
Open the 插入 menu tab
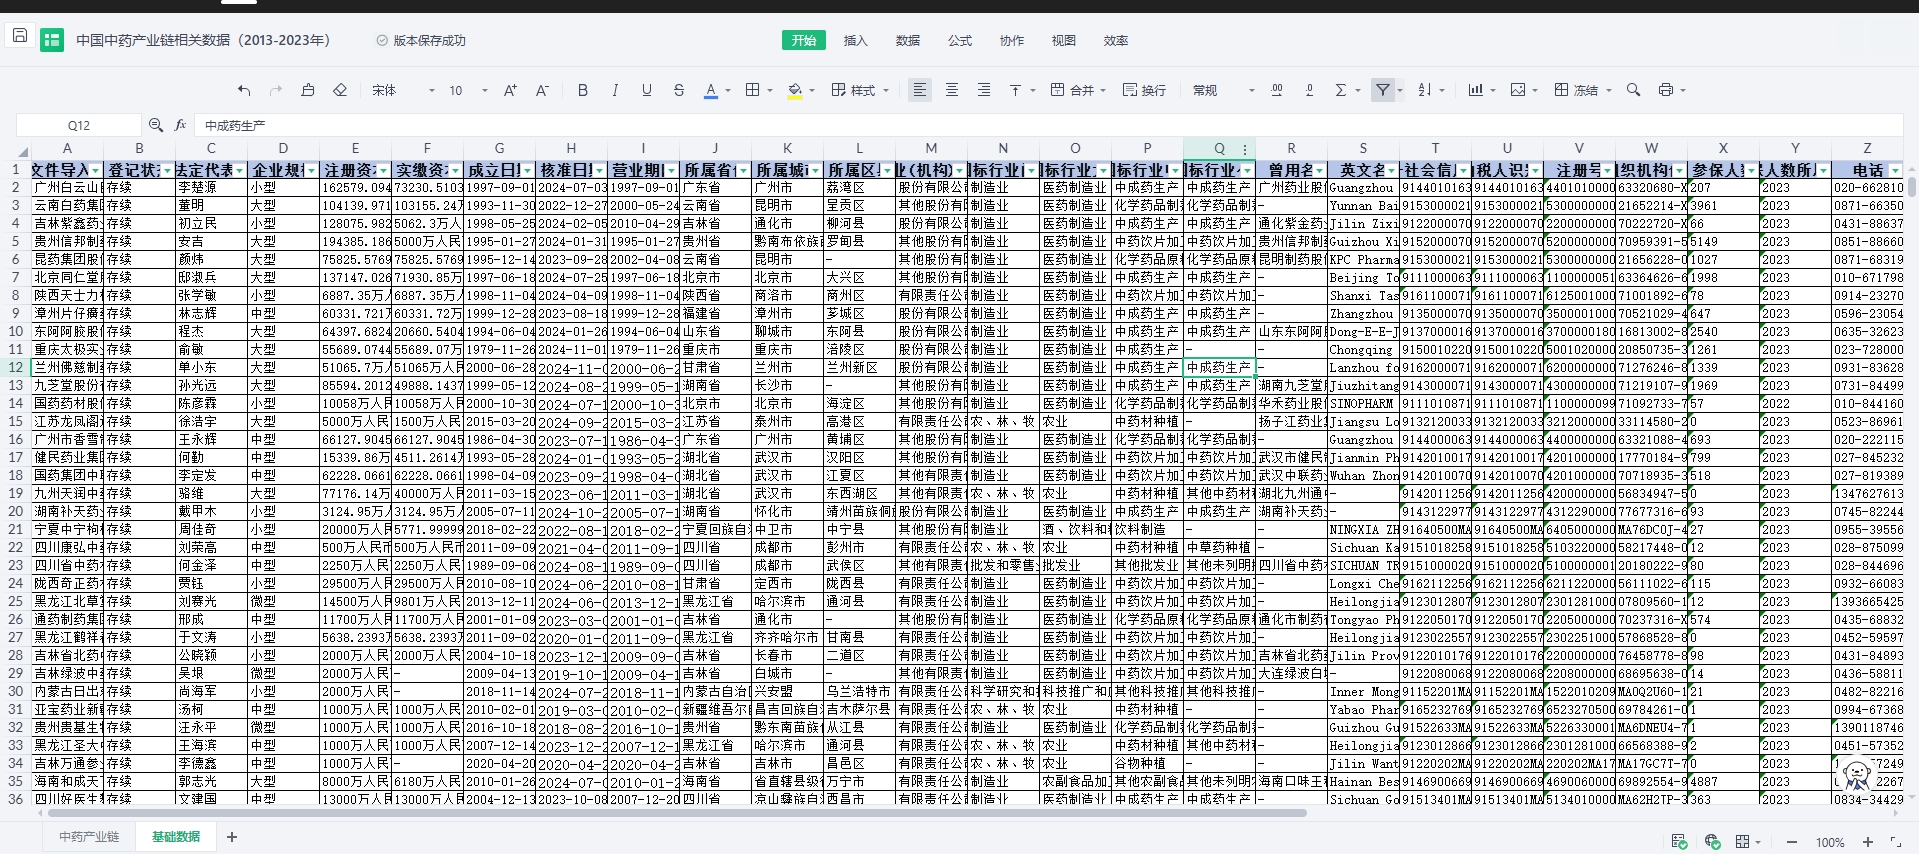[x=855, y=41]
